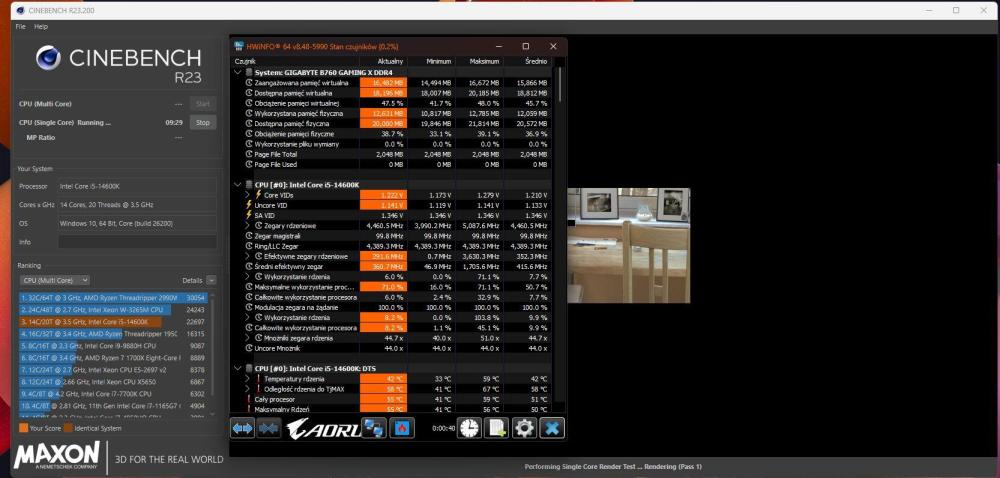Click the Info text field in Your System
This screenshot has height=478, width=1000.
[x=137, y=242]
